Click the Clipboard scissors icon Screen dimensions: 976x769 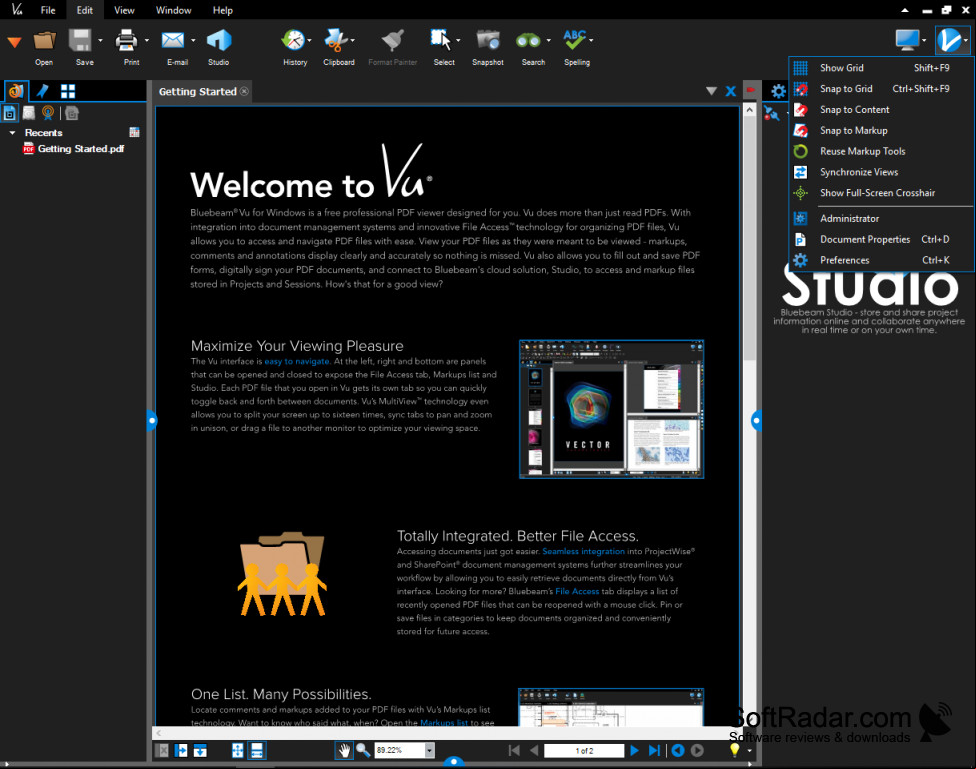pos(336,40)
